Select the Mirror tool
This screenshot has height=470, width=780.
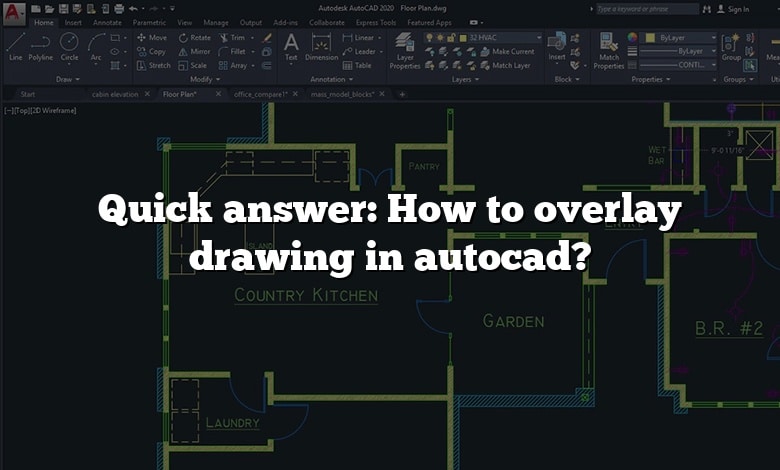pos(195,52)
